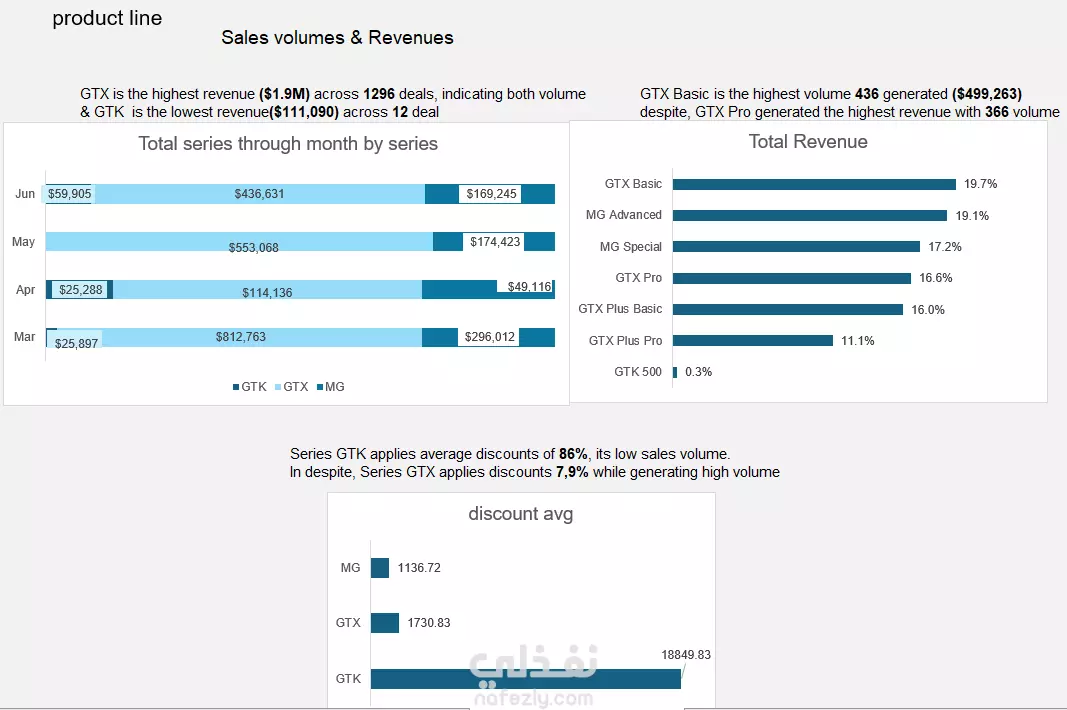Click the $553,068 May GTX bar segment

[x=240, y=242]
